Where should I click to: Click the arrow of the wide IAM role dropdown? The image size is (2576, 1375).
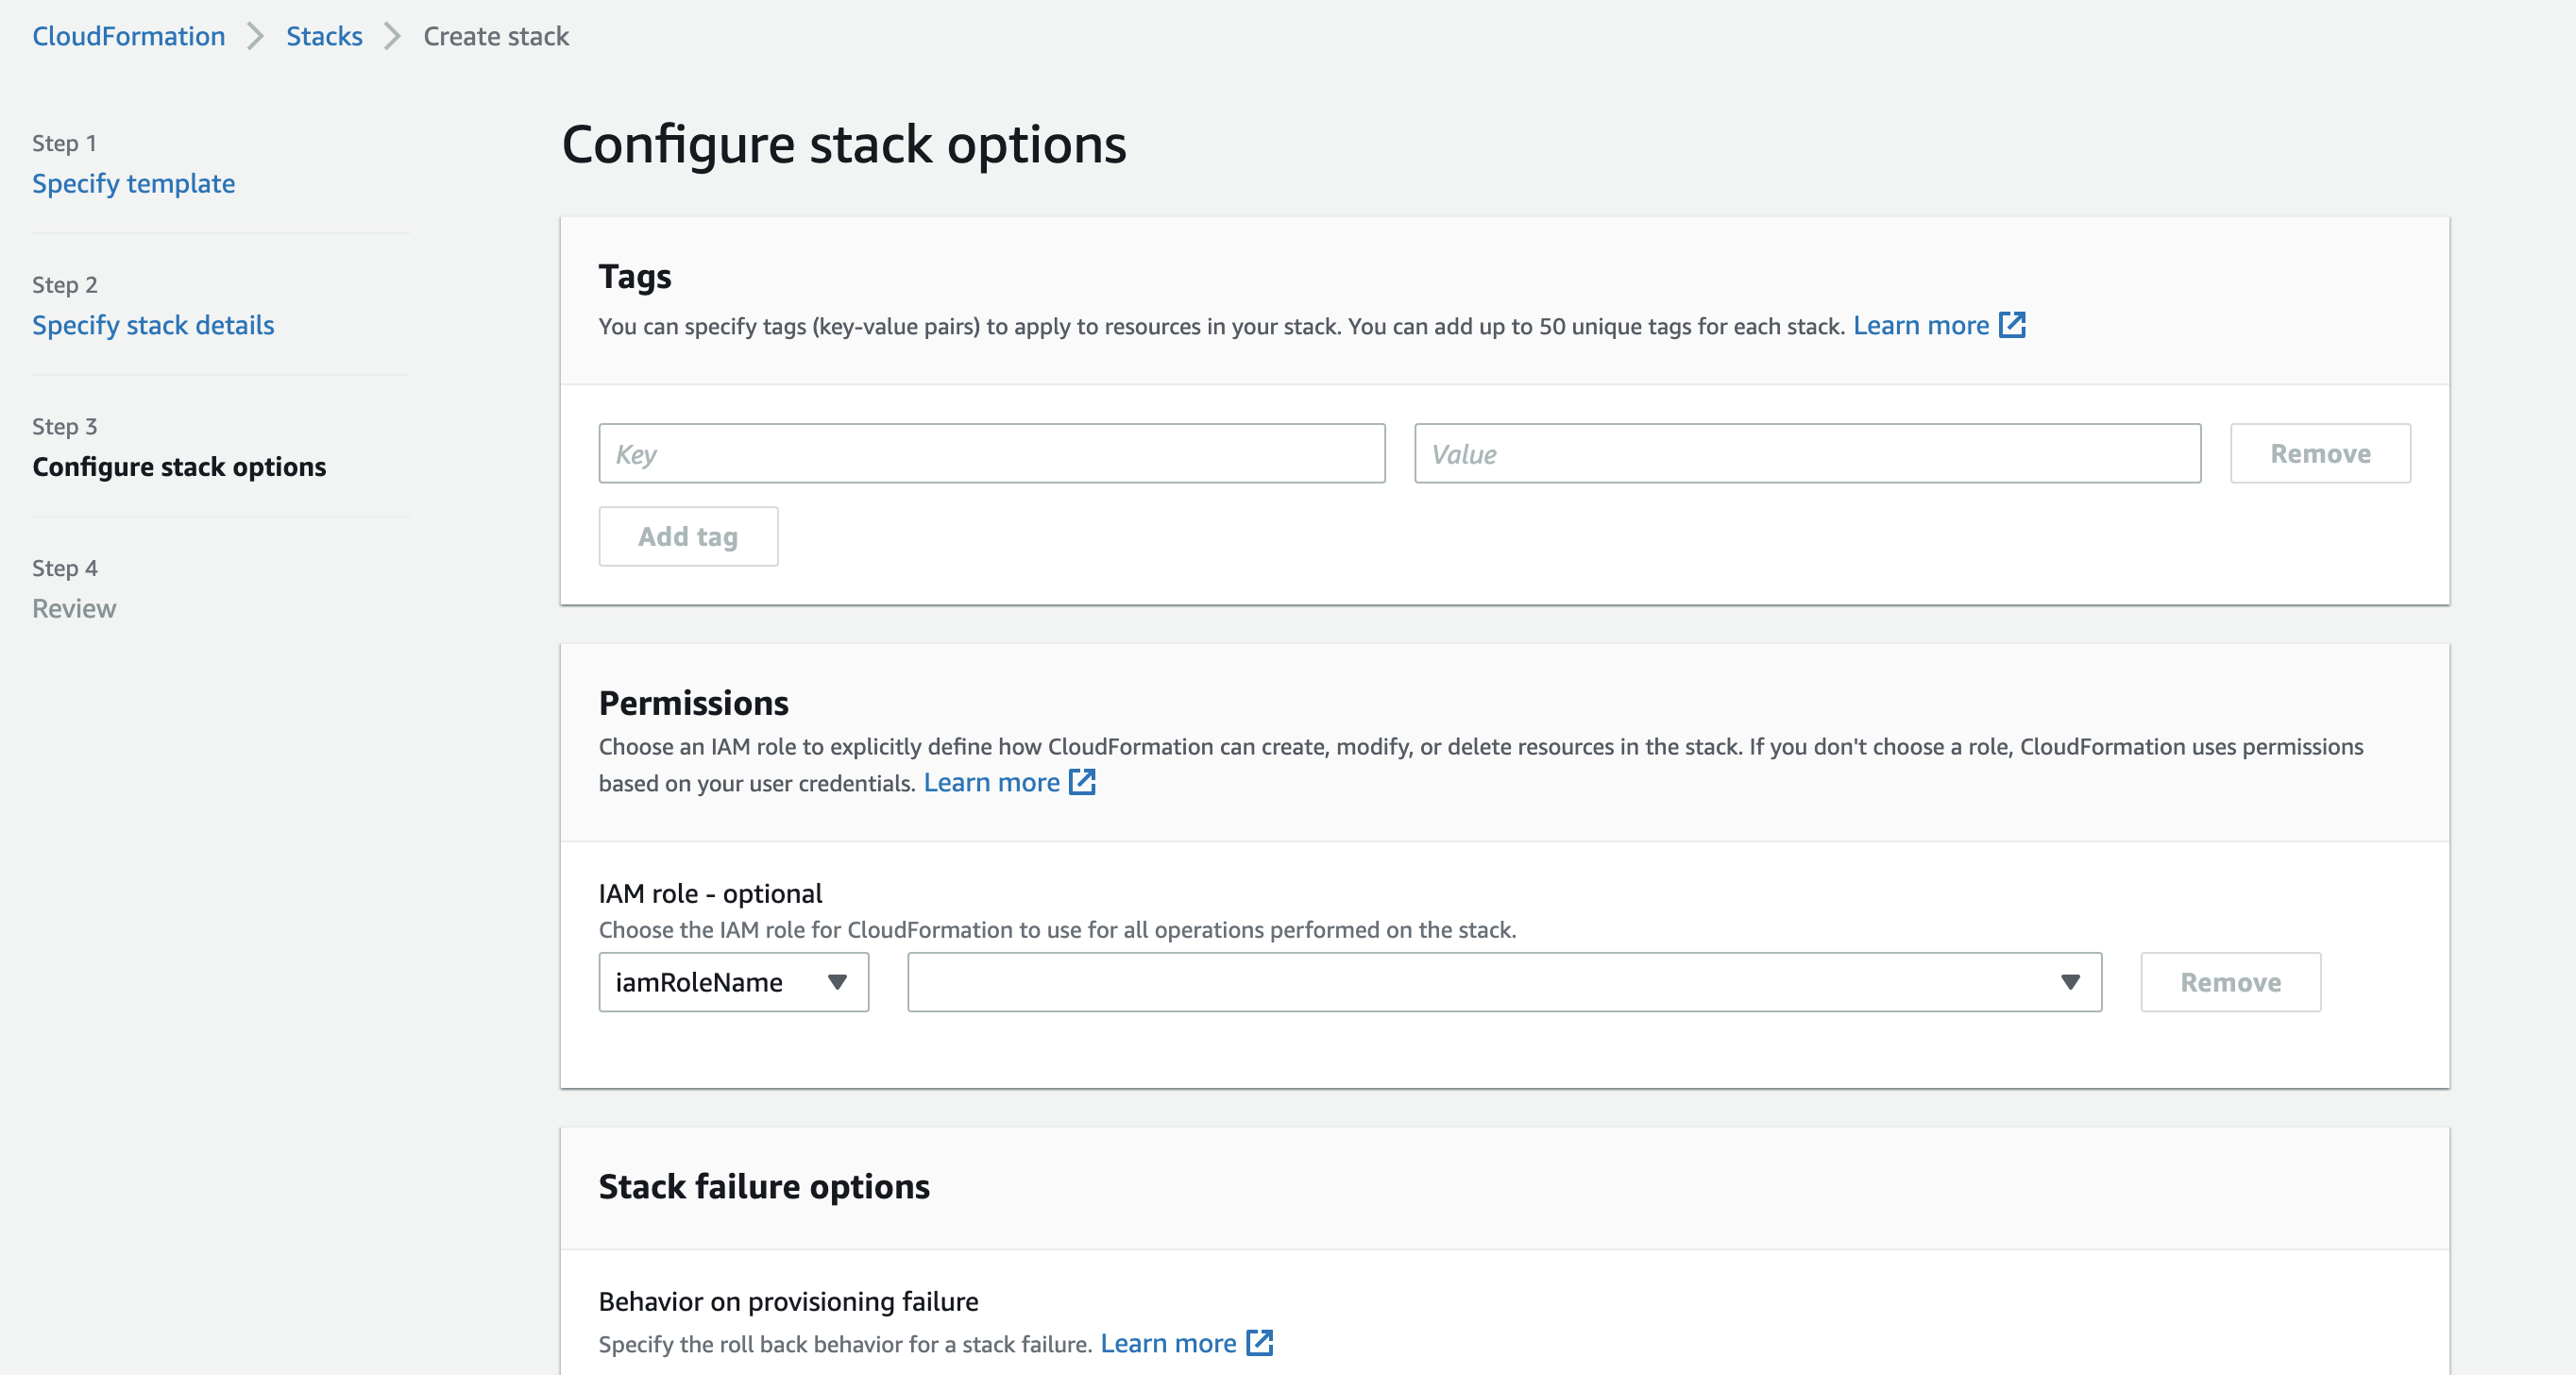point(2071,982)
